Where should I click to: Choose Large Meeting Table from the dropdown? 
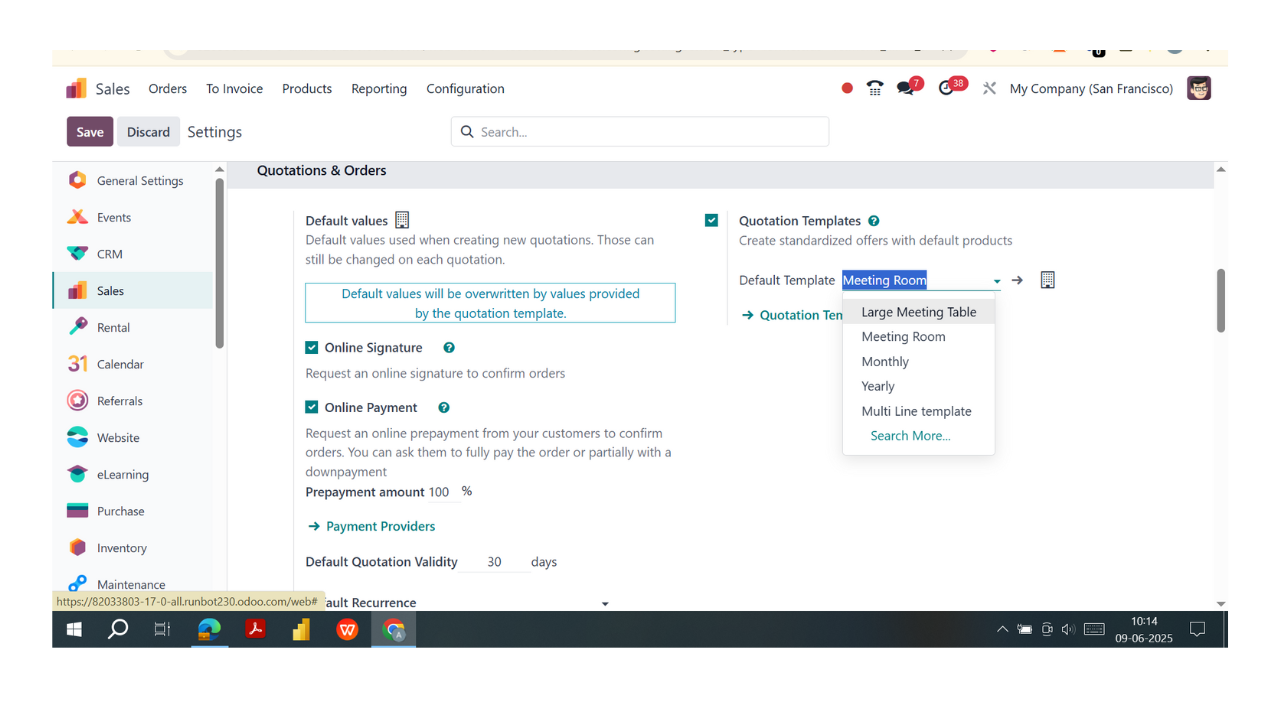click(x=918, y=311)
